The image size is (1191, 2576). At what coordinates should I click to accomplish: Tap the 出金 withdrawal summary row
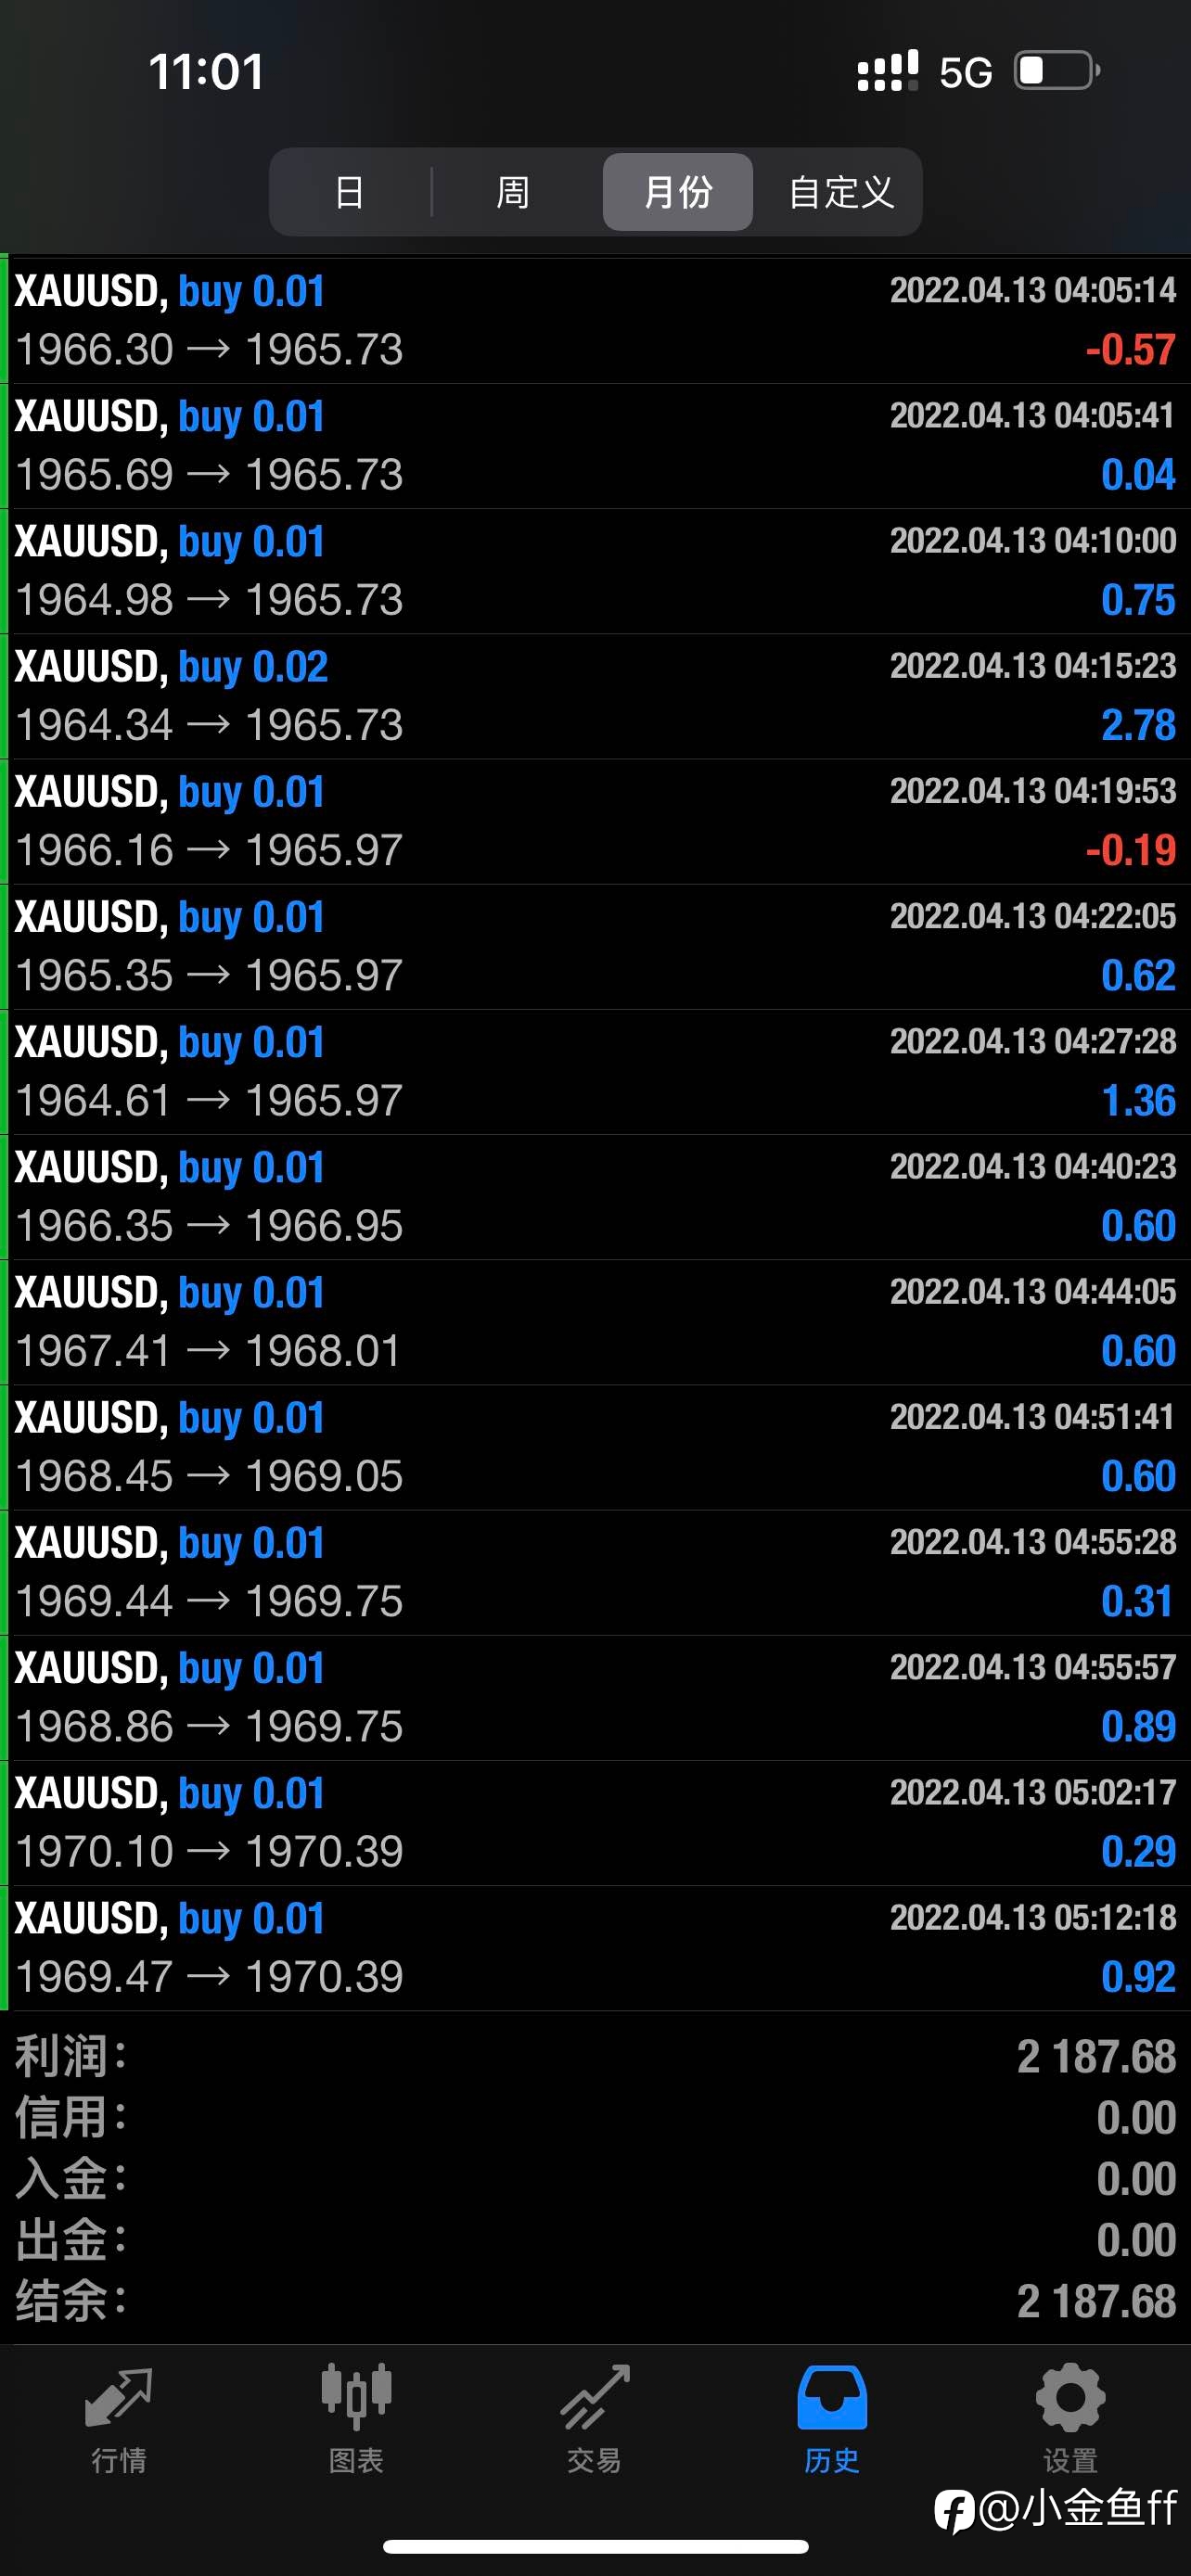595,2240
